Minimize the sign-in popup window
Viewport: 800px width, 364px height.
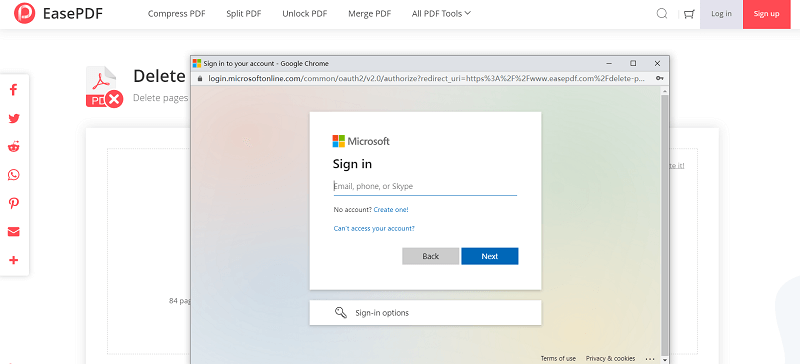(x=609, y=63)
